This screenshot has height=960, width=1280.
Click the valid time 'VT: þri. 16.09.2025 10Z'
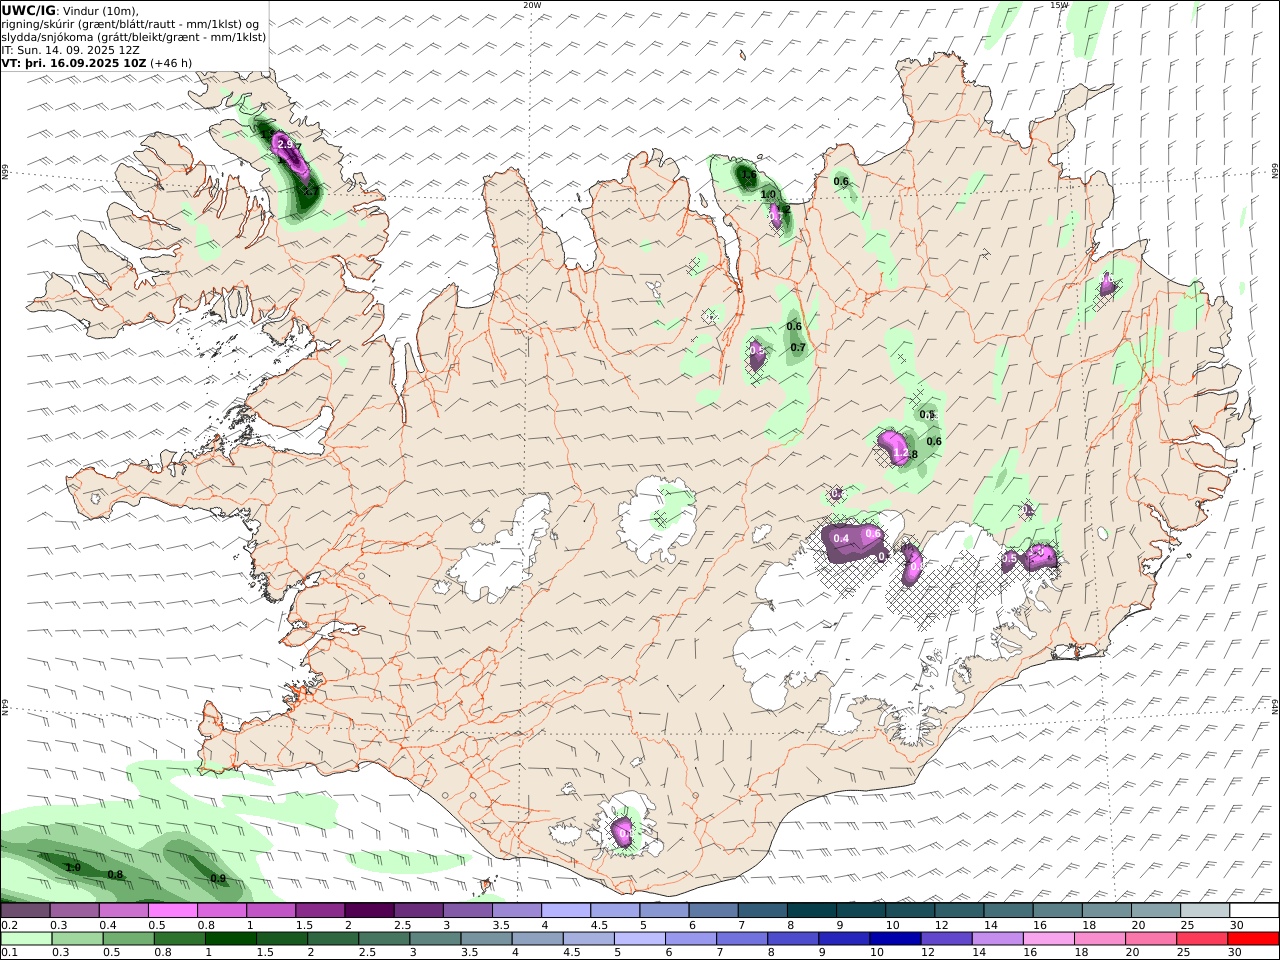pos(74,63)
